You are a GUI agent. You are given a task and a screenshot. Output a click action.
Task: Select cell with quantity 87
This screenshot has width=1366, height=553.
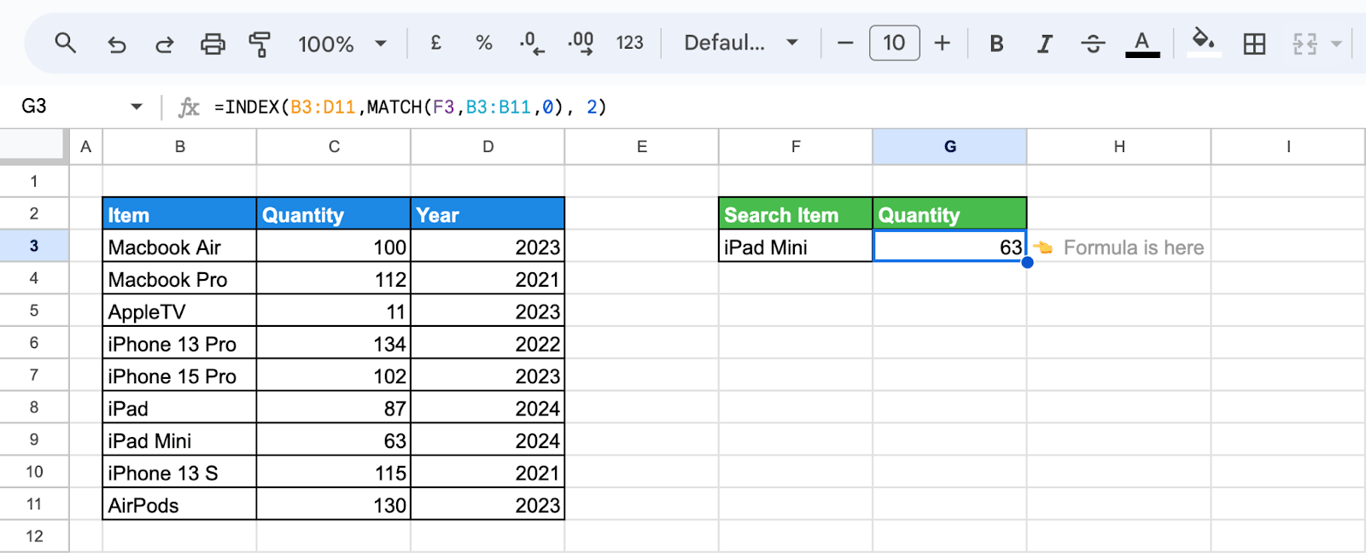[x=333, y=408]
